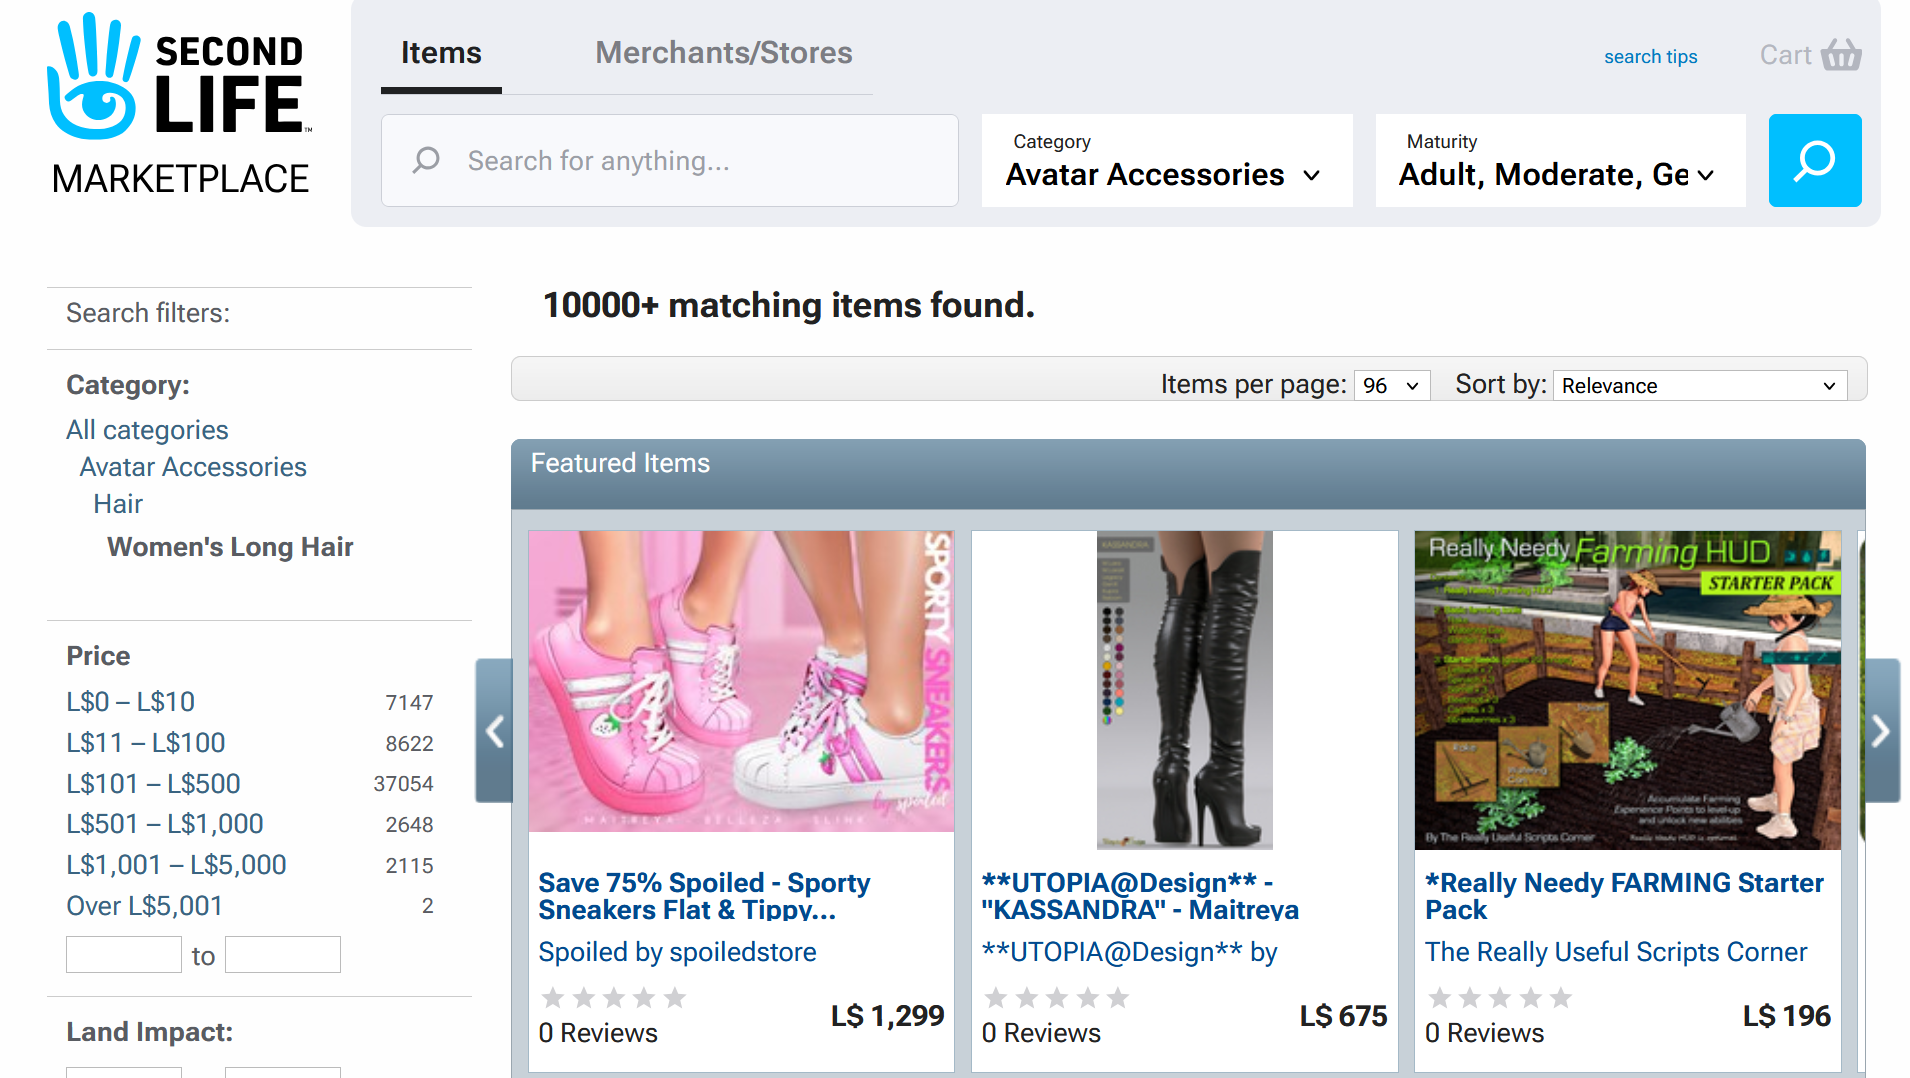Filter price L$1,001 – L$5,000
The image size is (1910, 1078).
click(176, 865)
